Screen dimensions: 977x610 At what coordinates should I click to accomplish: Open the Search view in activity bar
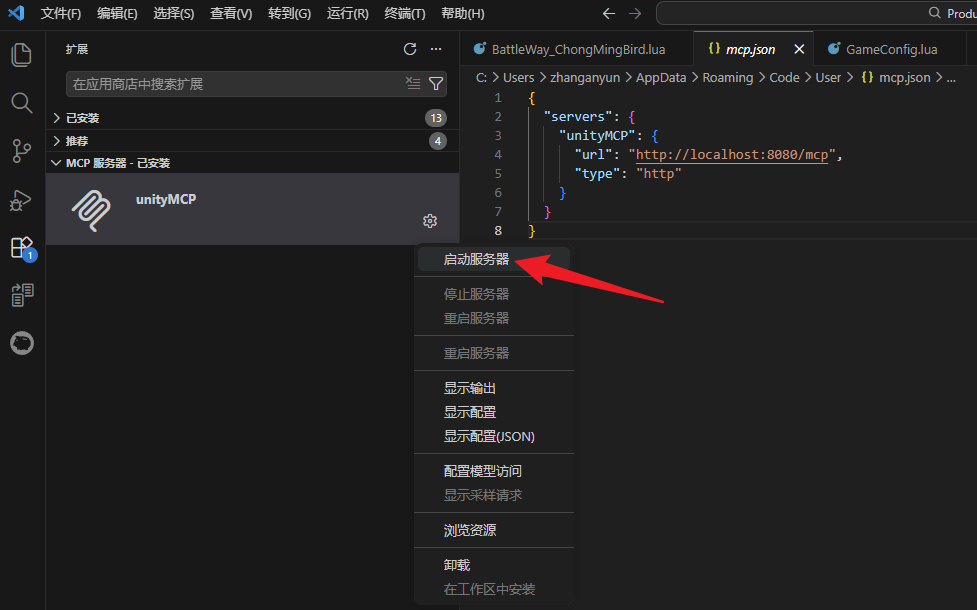pyautogui.click(x=22, y=103)
